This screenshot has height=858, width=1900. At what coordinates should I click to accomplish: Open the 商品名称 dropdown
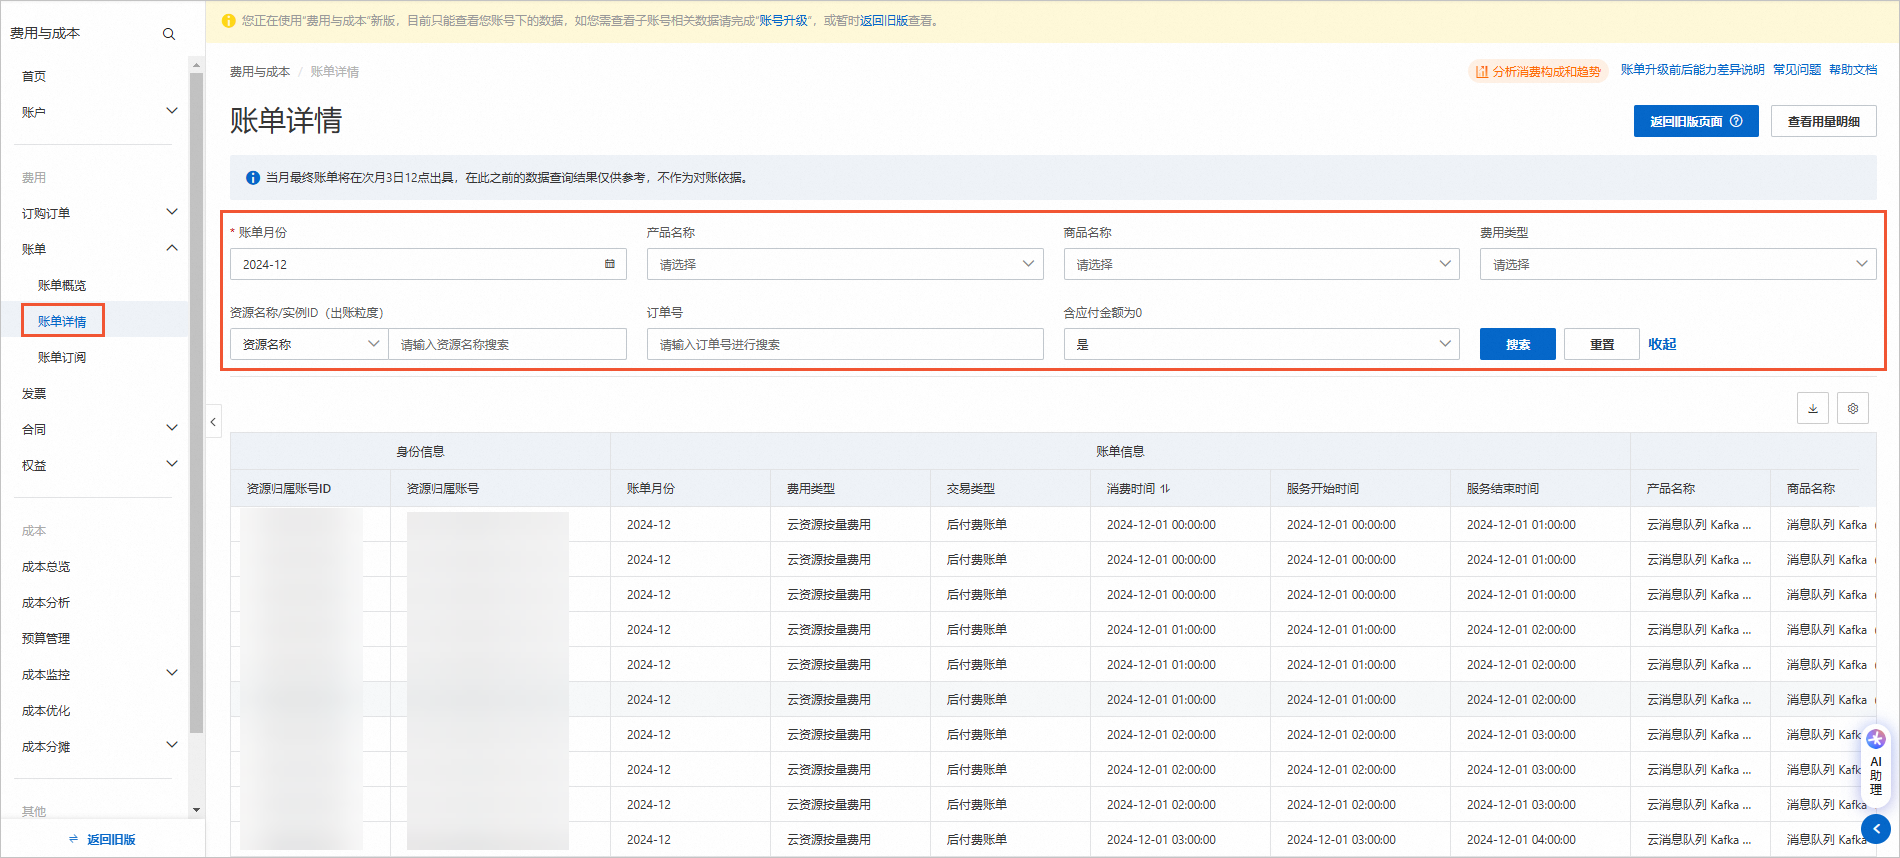pyautogui.click(x=1261, y=264)
